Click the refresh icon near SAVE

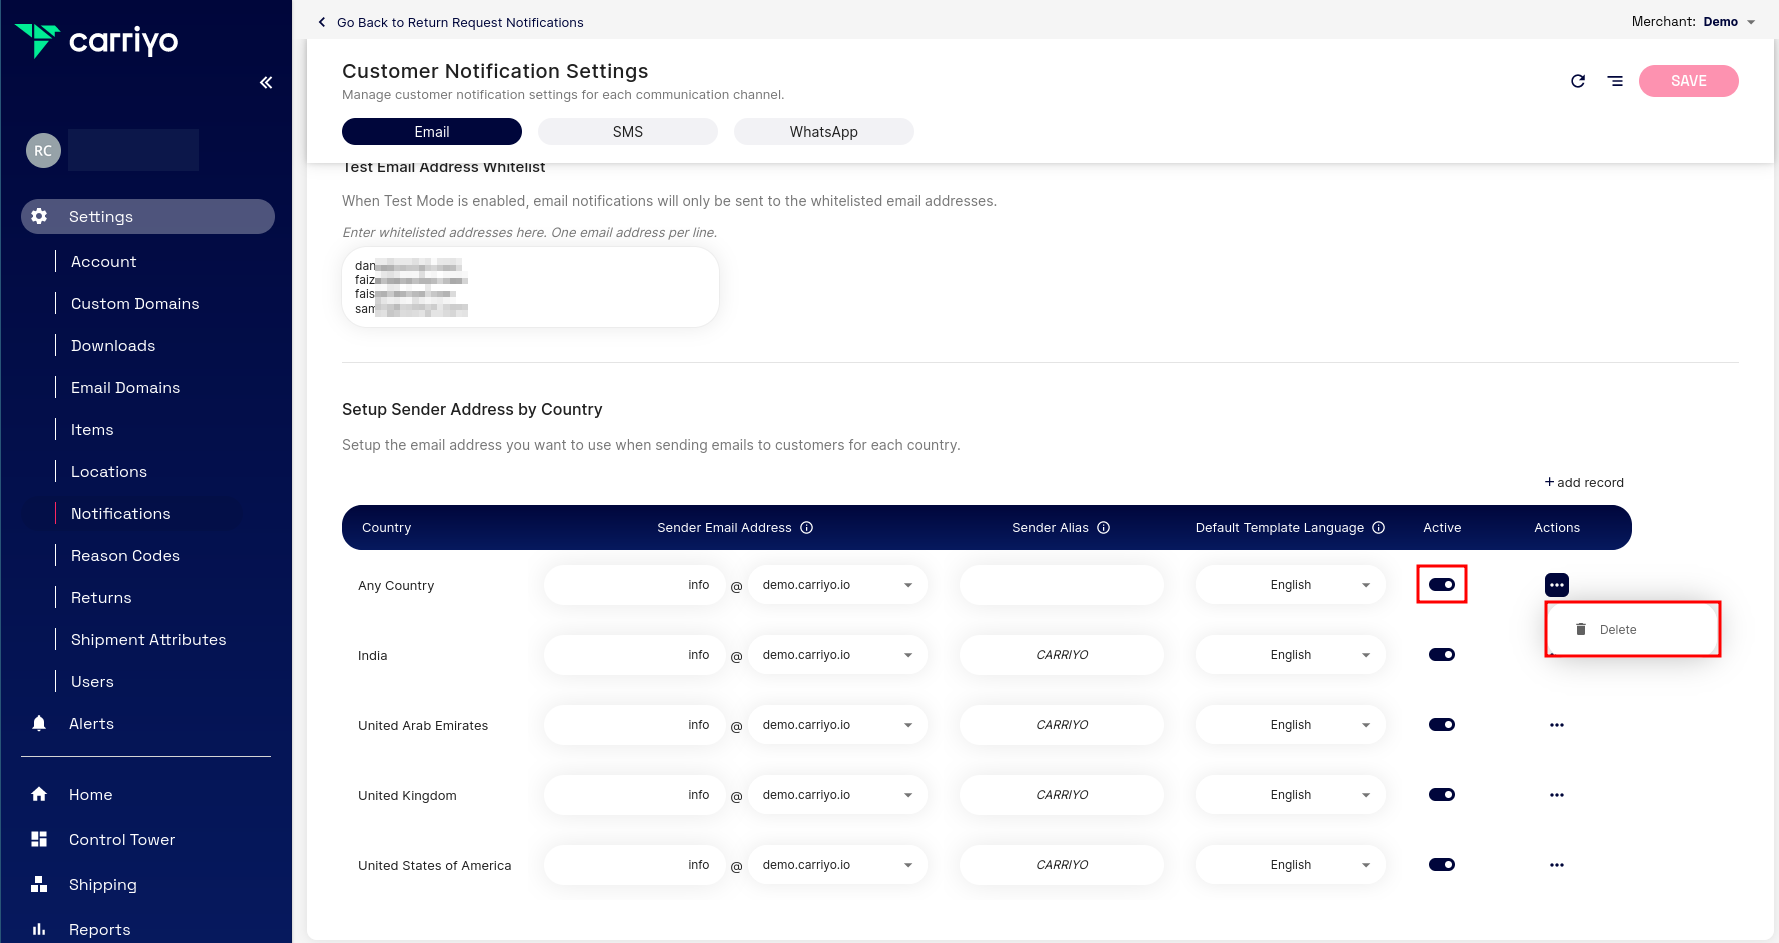click(x=1578, y=81)
